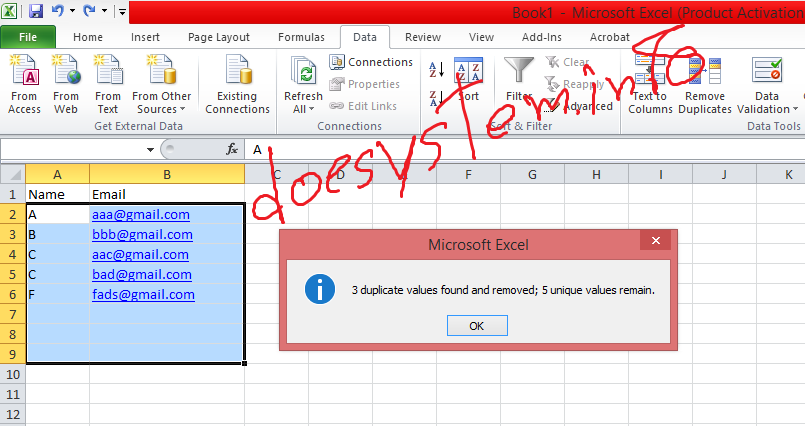Sort Z to A descending
This screenshot has height=426, width=805.
click(436, 98)
